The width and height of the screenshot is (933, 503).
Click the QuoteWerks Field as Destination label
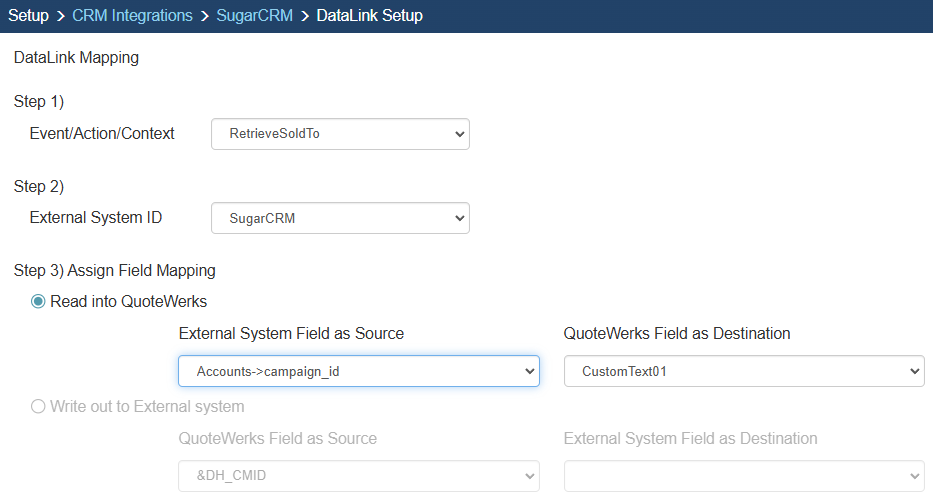pos(677,334)
